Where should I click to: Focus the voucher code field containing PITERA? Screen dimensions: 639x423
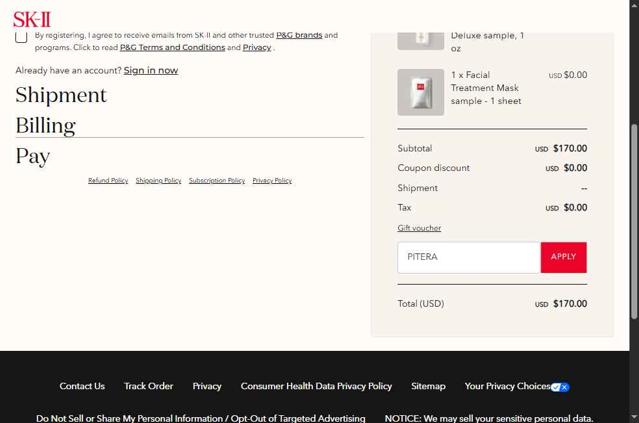[x=469, y=258]
